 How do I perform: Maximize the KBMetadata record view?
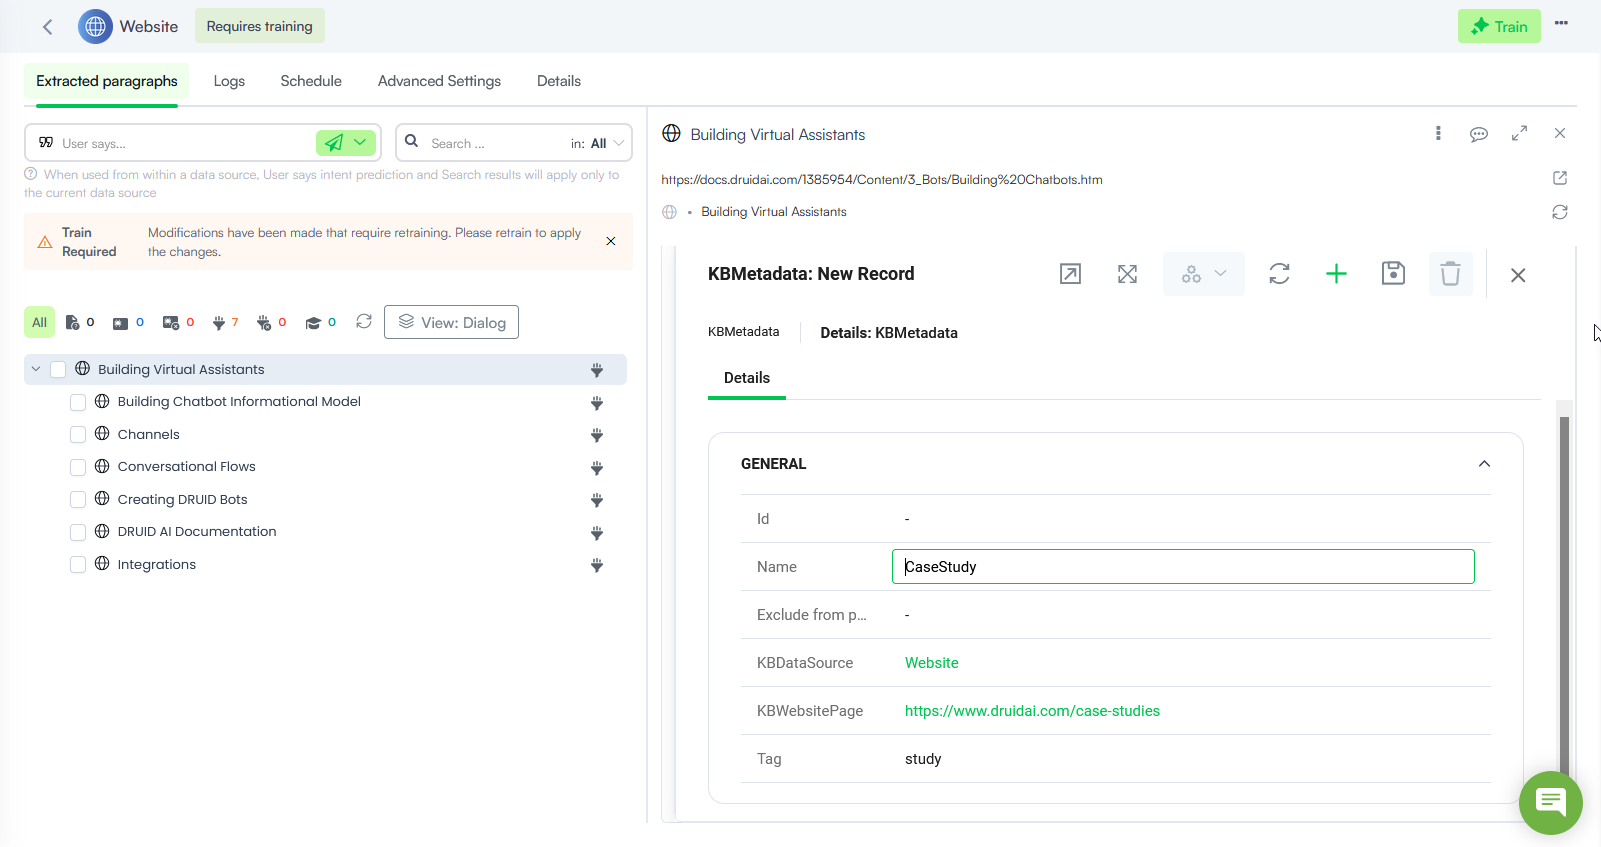click(1127, 274)
